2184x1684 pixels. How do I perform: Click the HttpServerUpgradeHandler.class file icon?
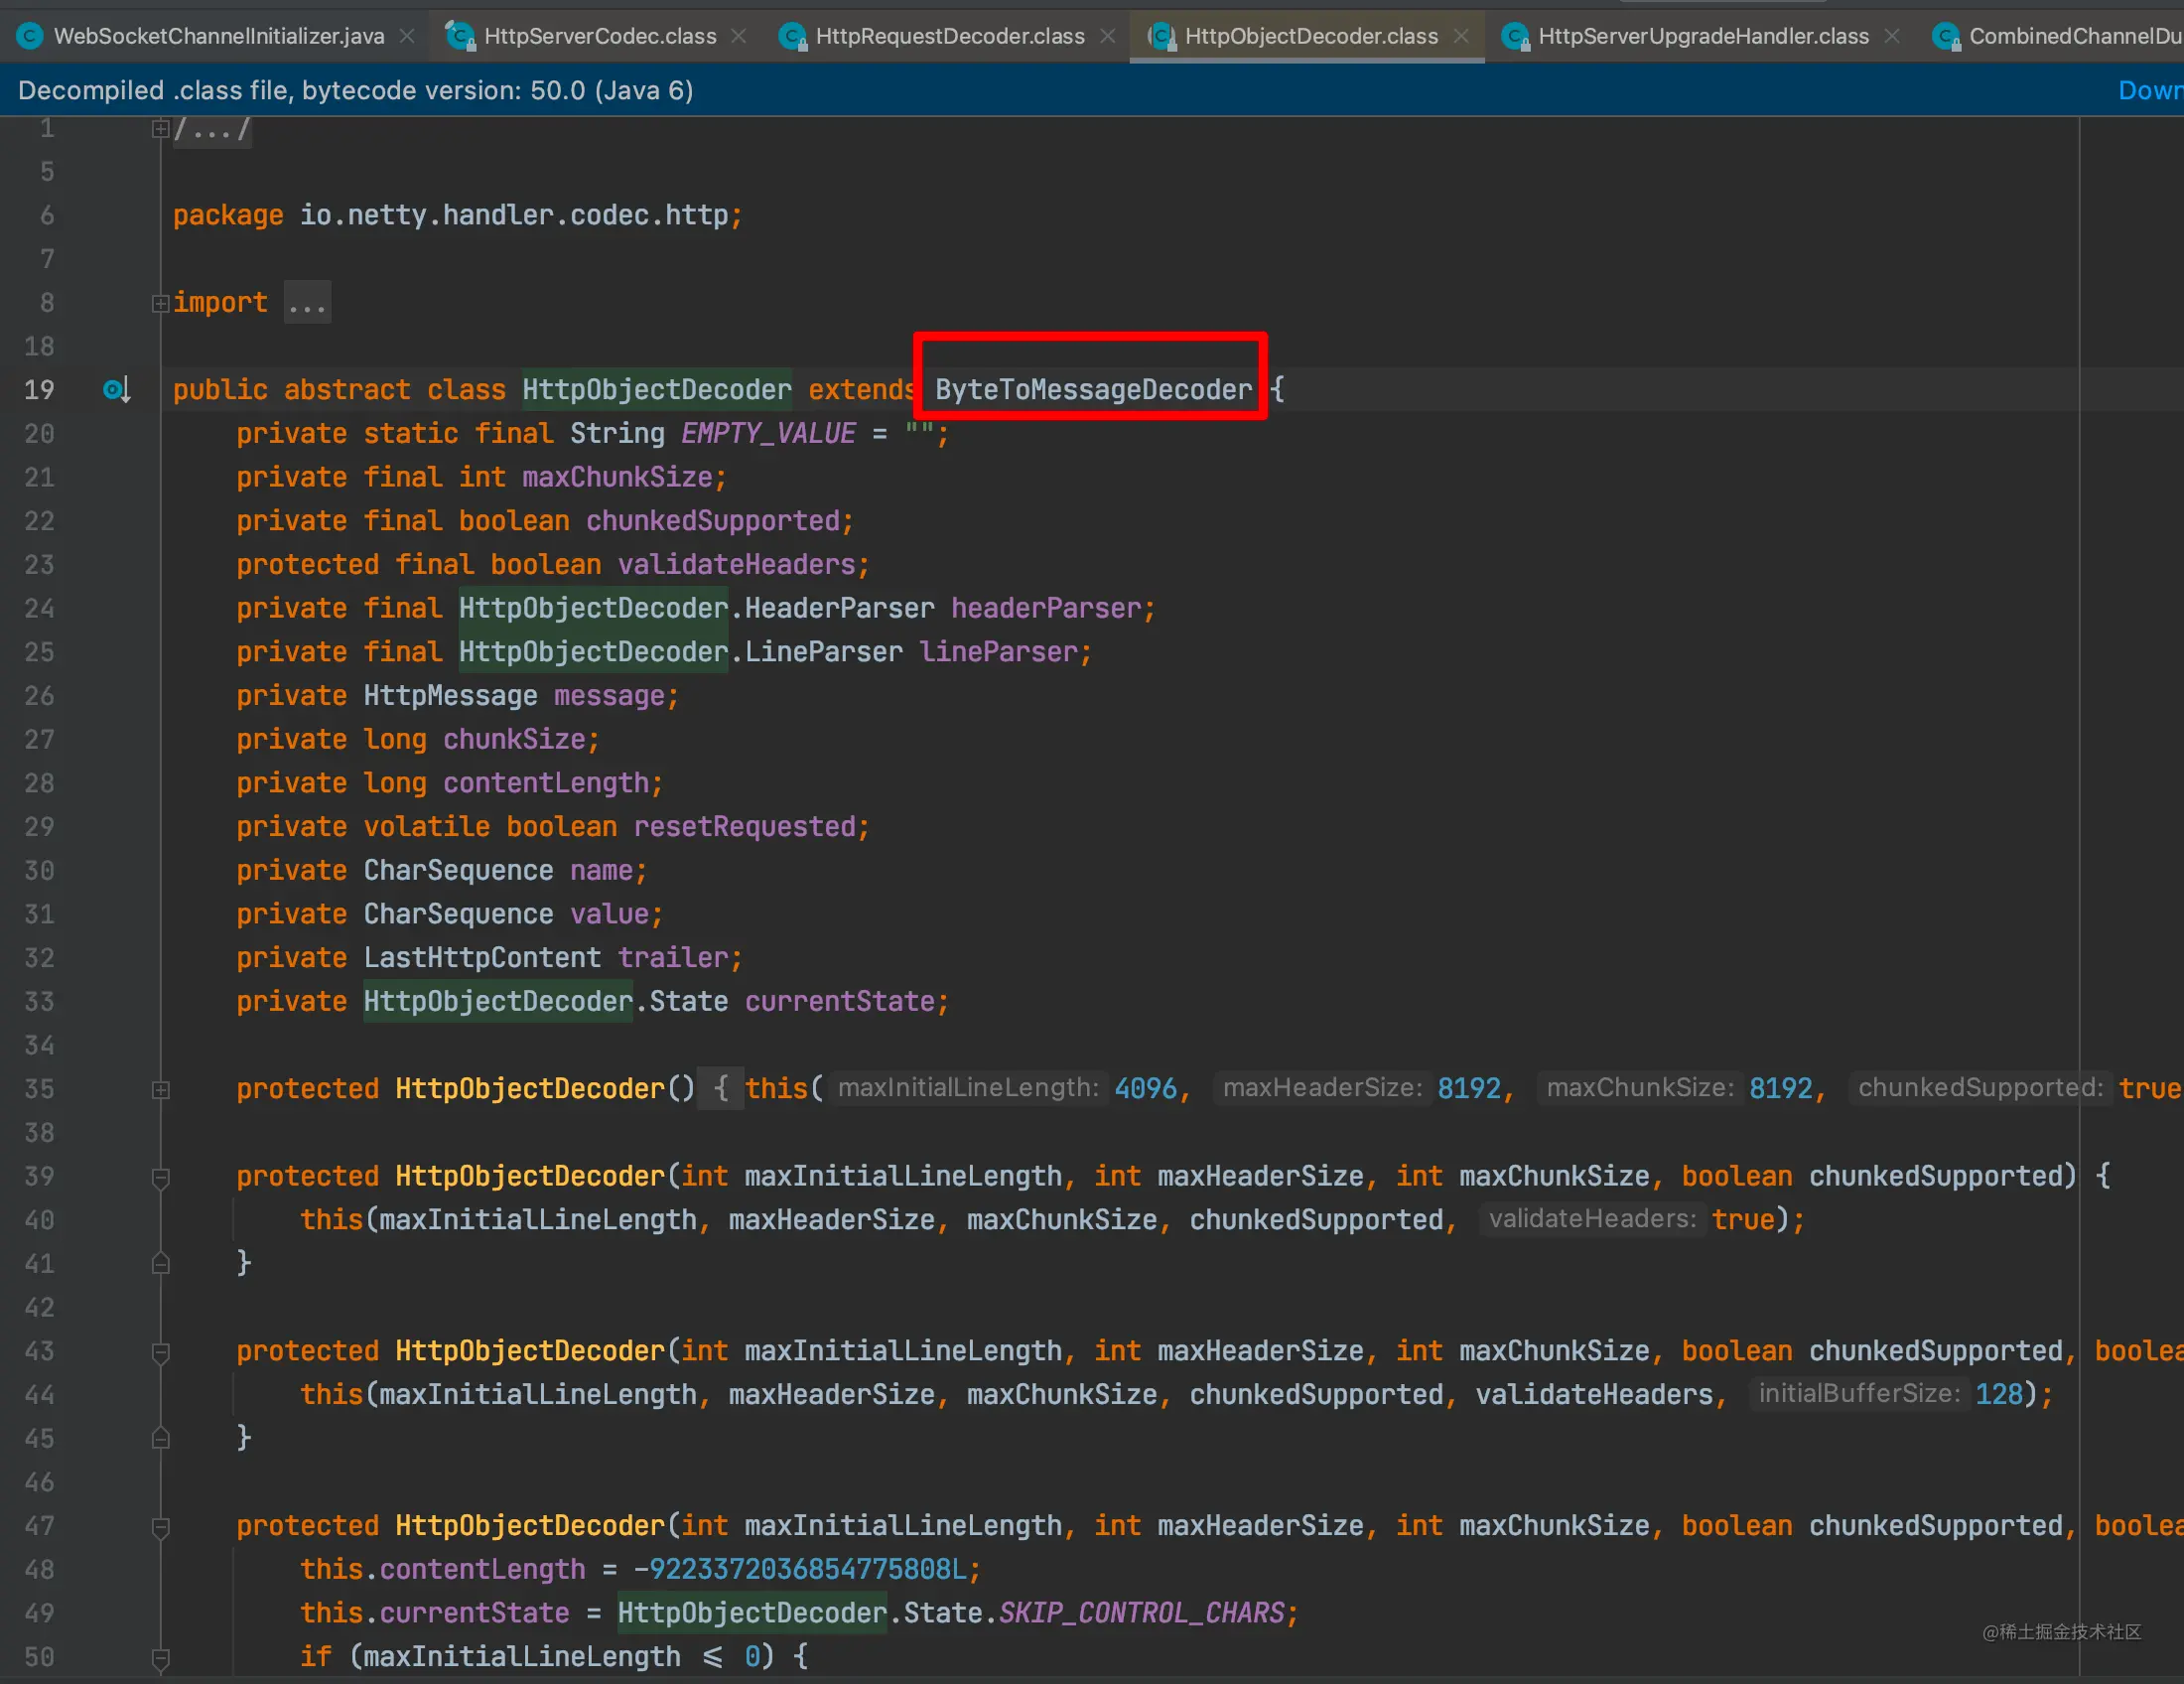pyautogui.click(x=1515, y=37)
